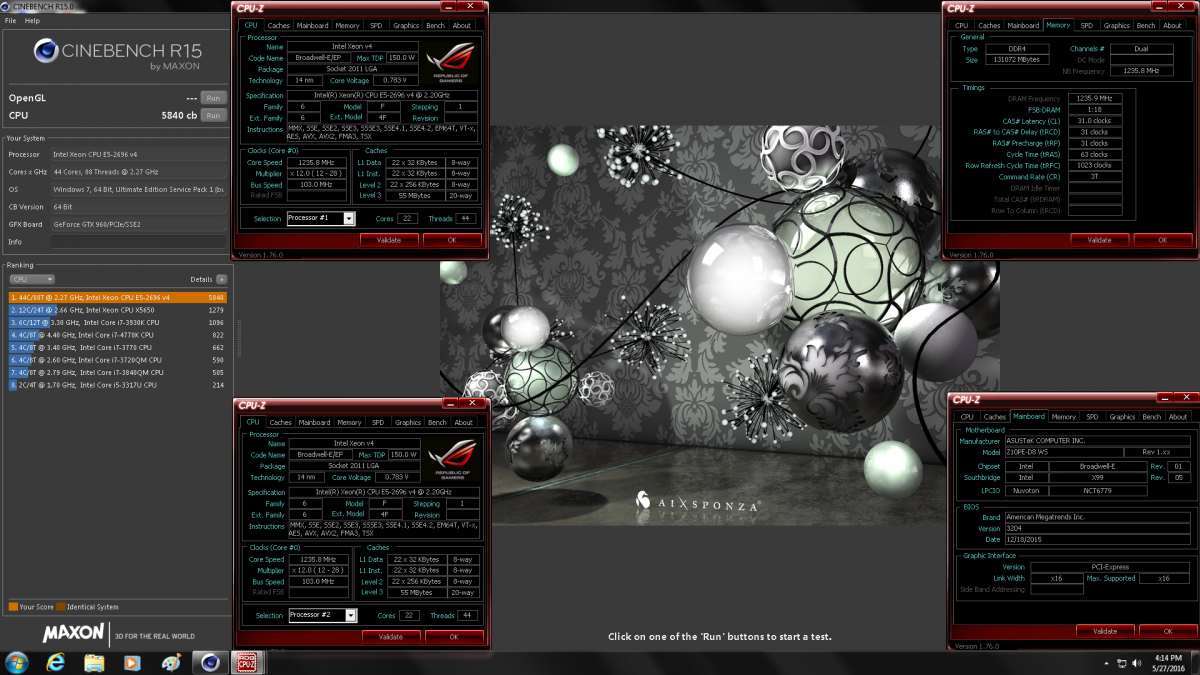This screenshot has width=1200, height=675.
Task: Click Validate in the Memory CPU-Z window
Action: [x=1099, y=240]
